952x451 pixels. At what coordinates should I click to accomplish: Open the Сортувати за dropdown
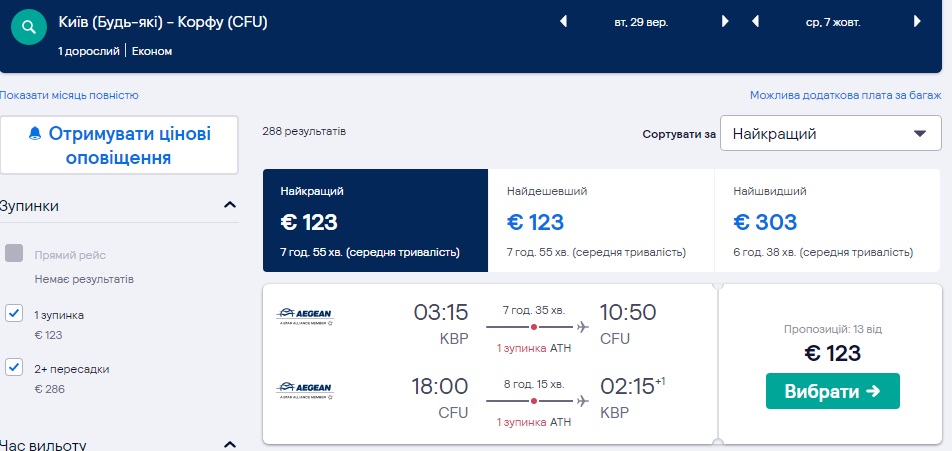click(830, 133)
